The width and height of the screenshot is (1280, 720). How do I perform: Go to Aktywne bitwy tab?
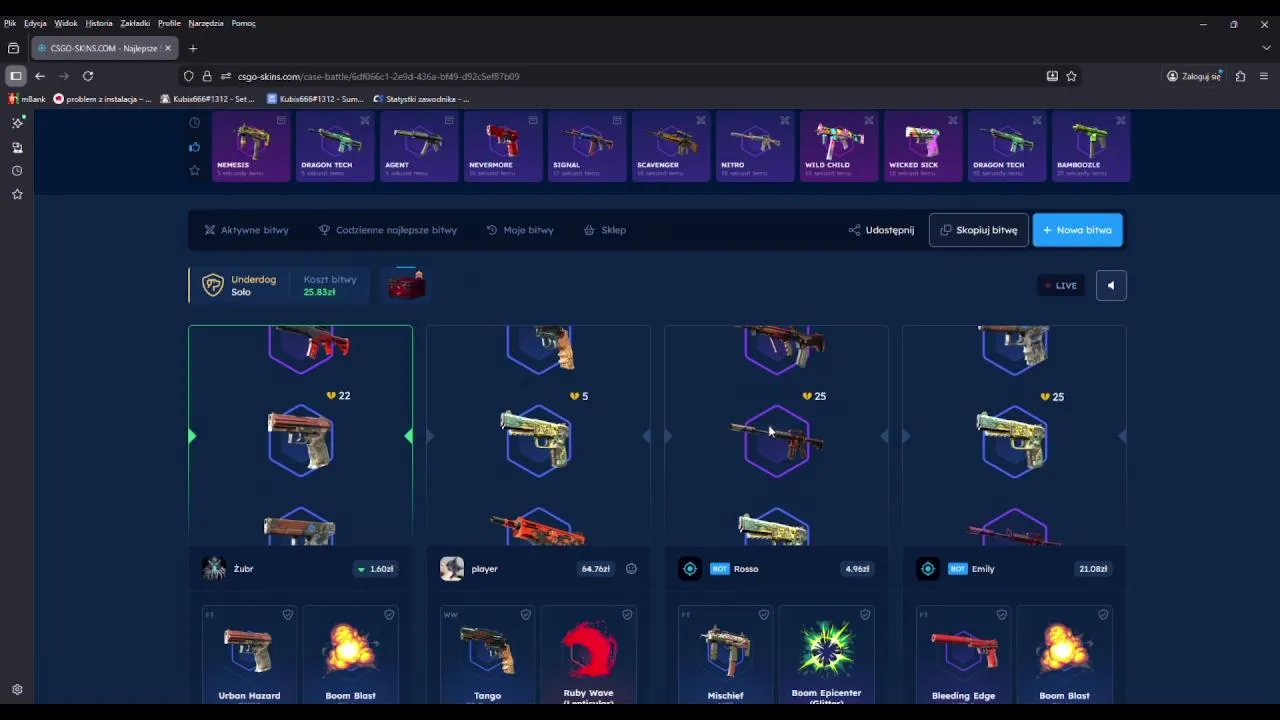246,230
